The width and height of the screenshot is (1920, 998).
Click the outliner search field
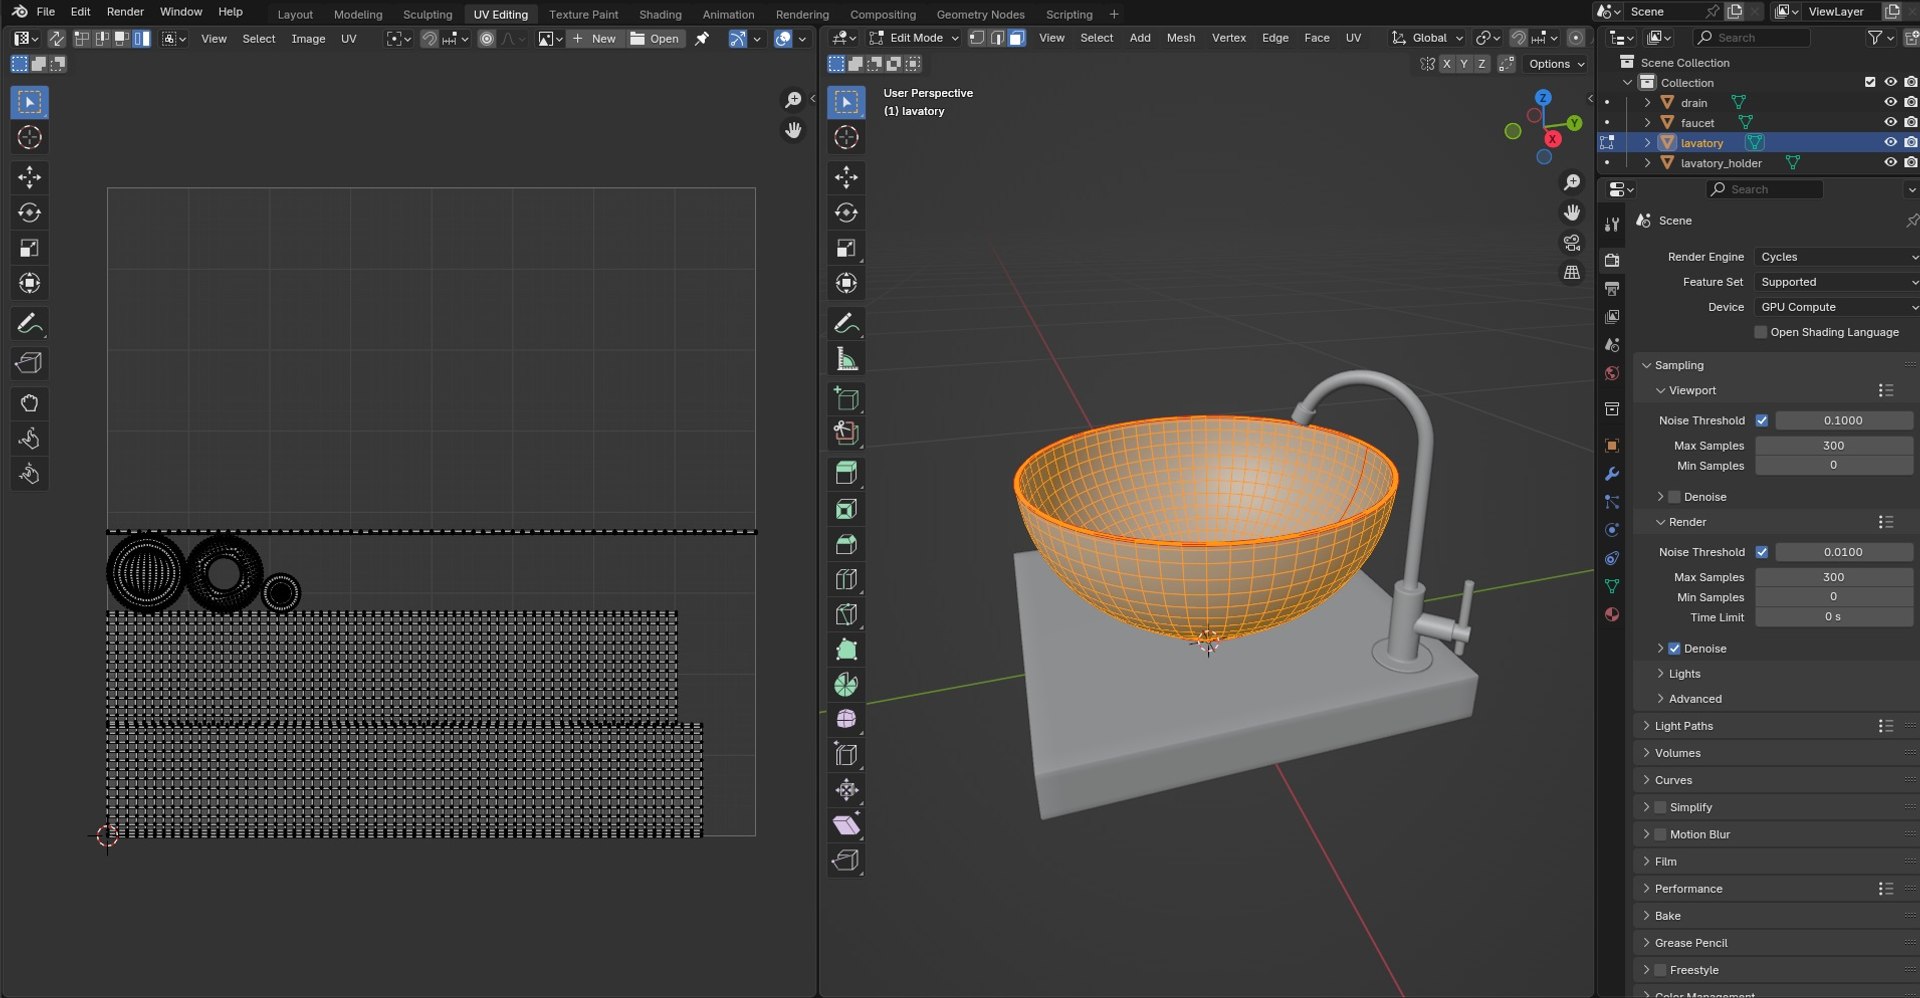coord(1751,38)
